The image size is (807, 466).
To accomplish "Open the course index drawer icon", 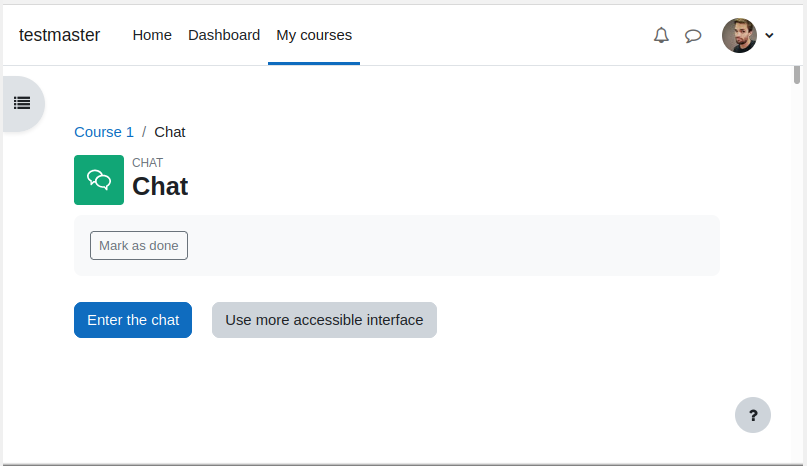I will pos(22,103).
